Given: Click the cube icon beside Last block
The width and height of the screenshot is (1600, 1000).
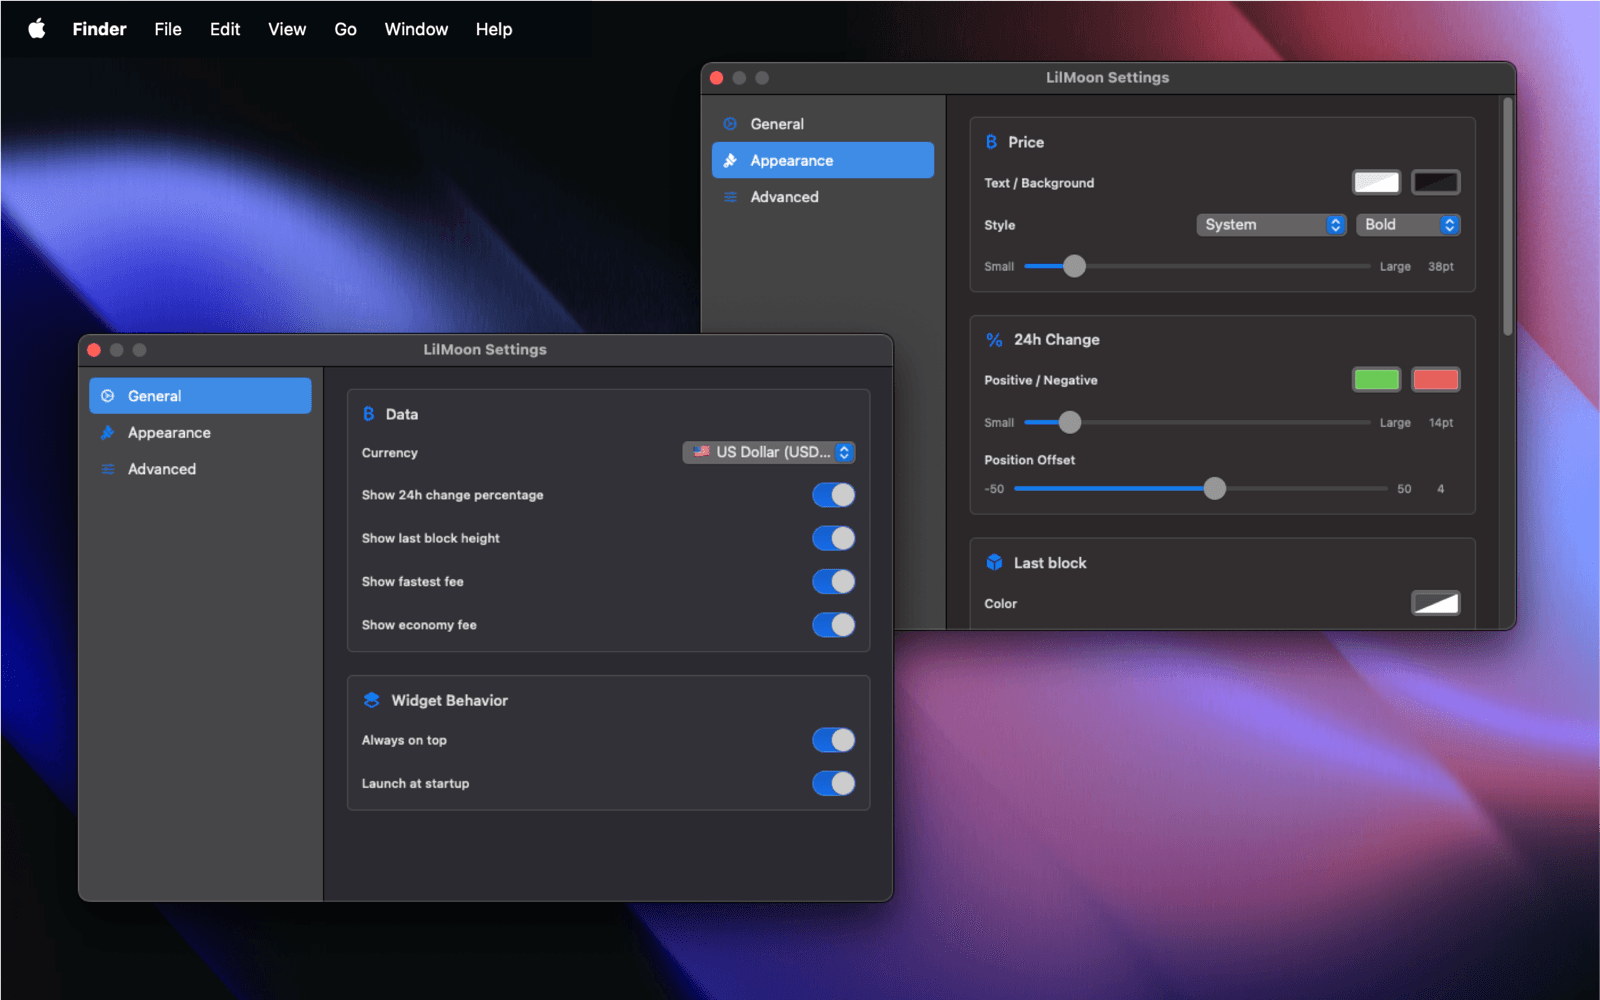Looking at the screenshot, I should point(994,563).
